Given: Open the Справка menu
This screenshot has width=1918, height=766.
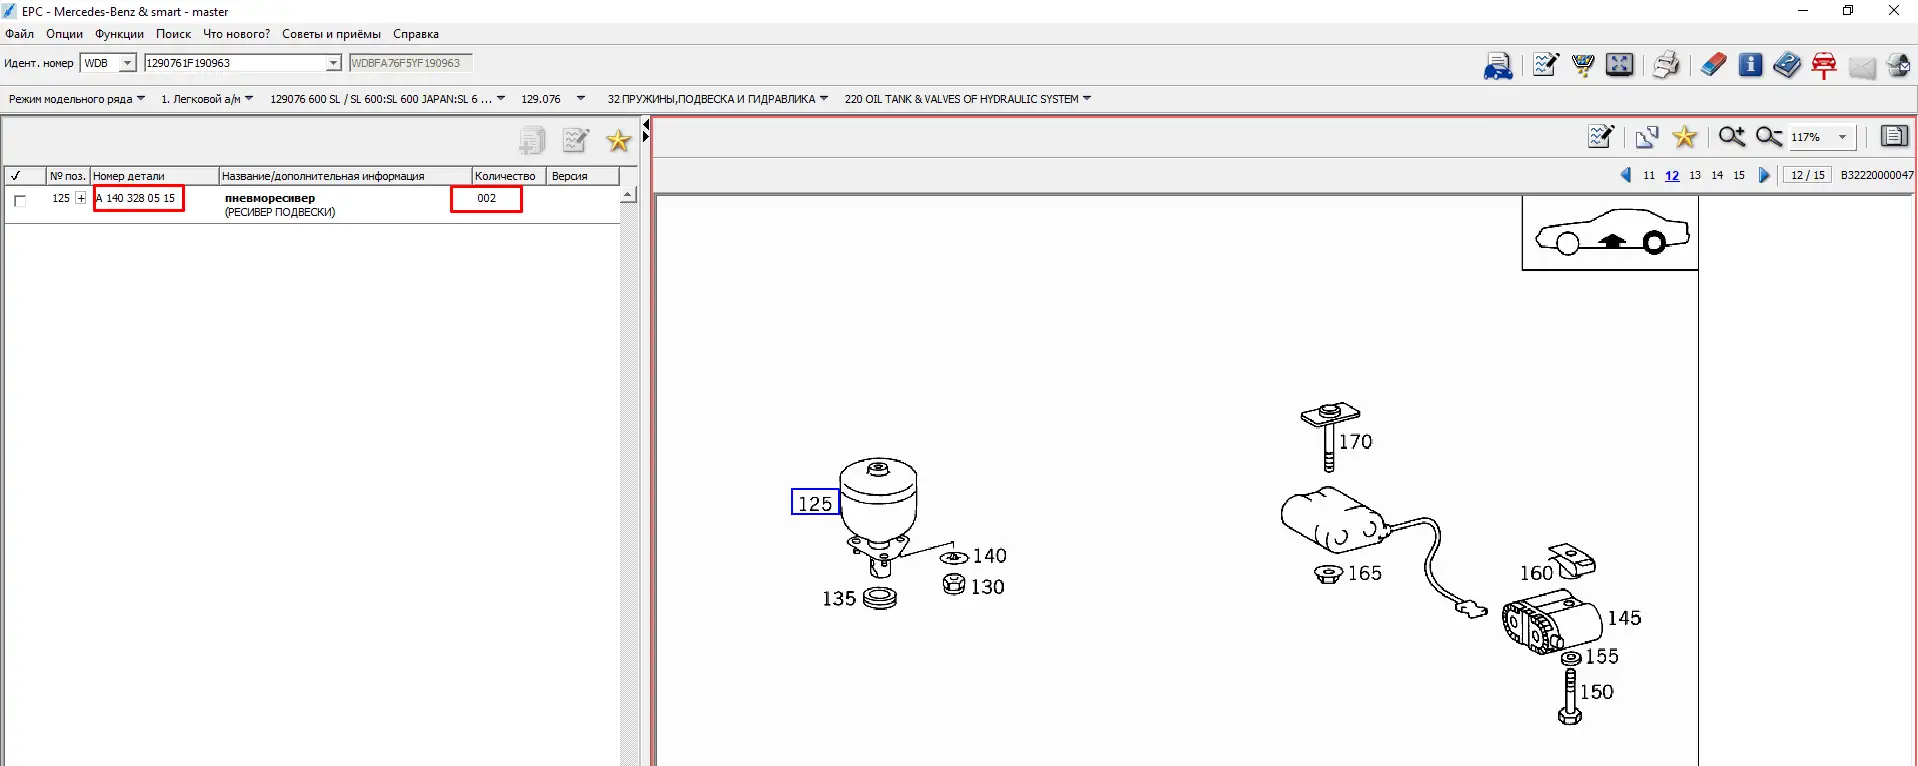Looking at the screenshot, I should [416, 34].
